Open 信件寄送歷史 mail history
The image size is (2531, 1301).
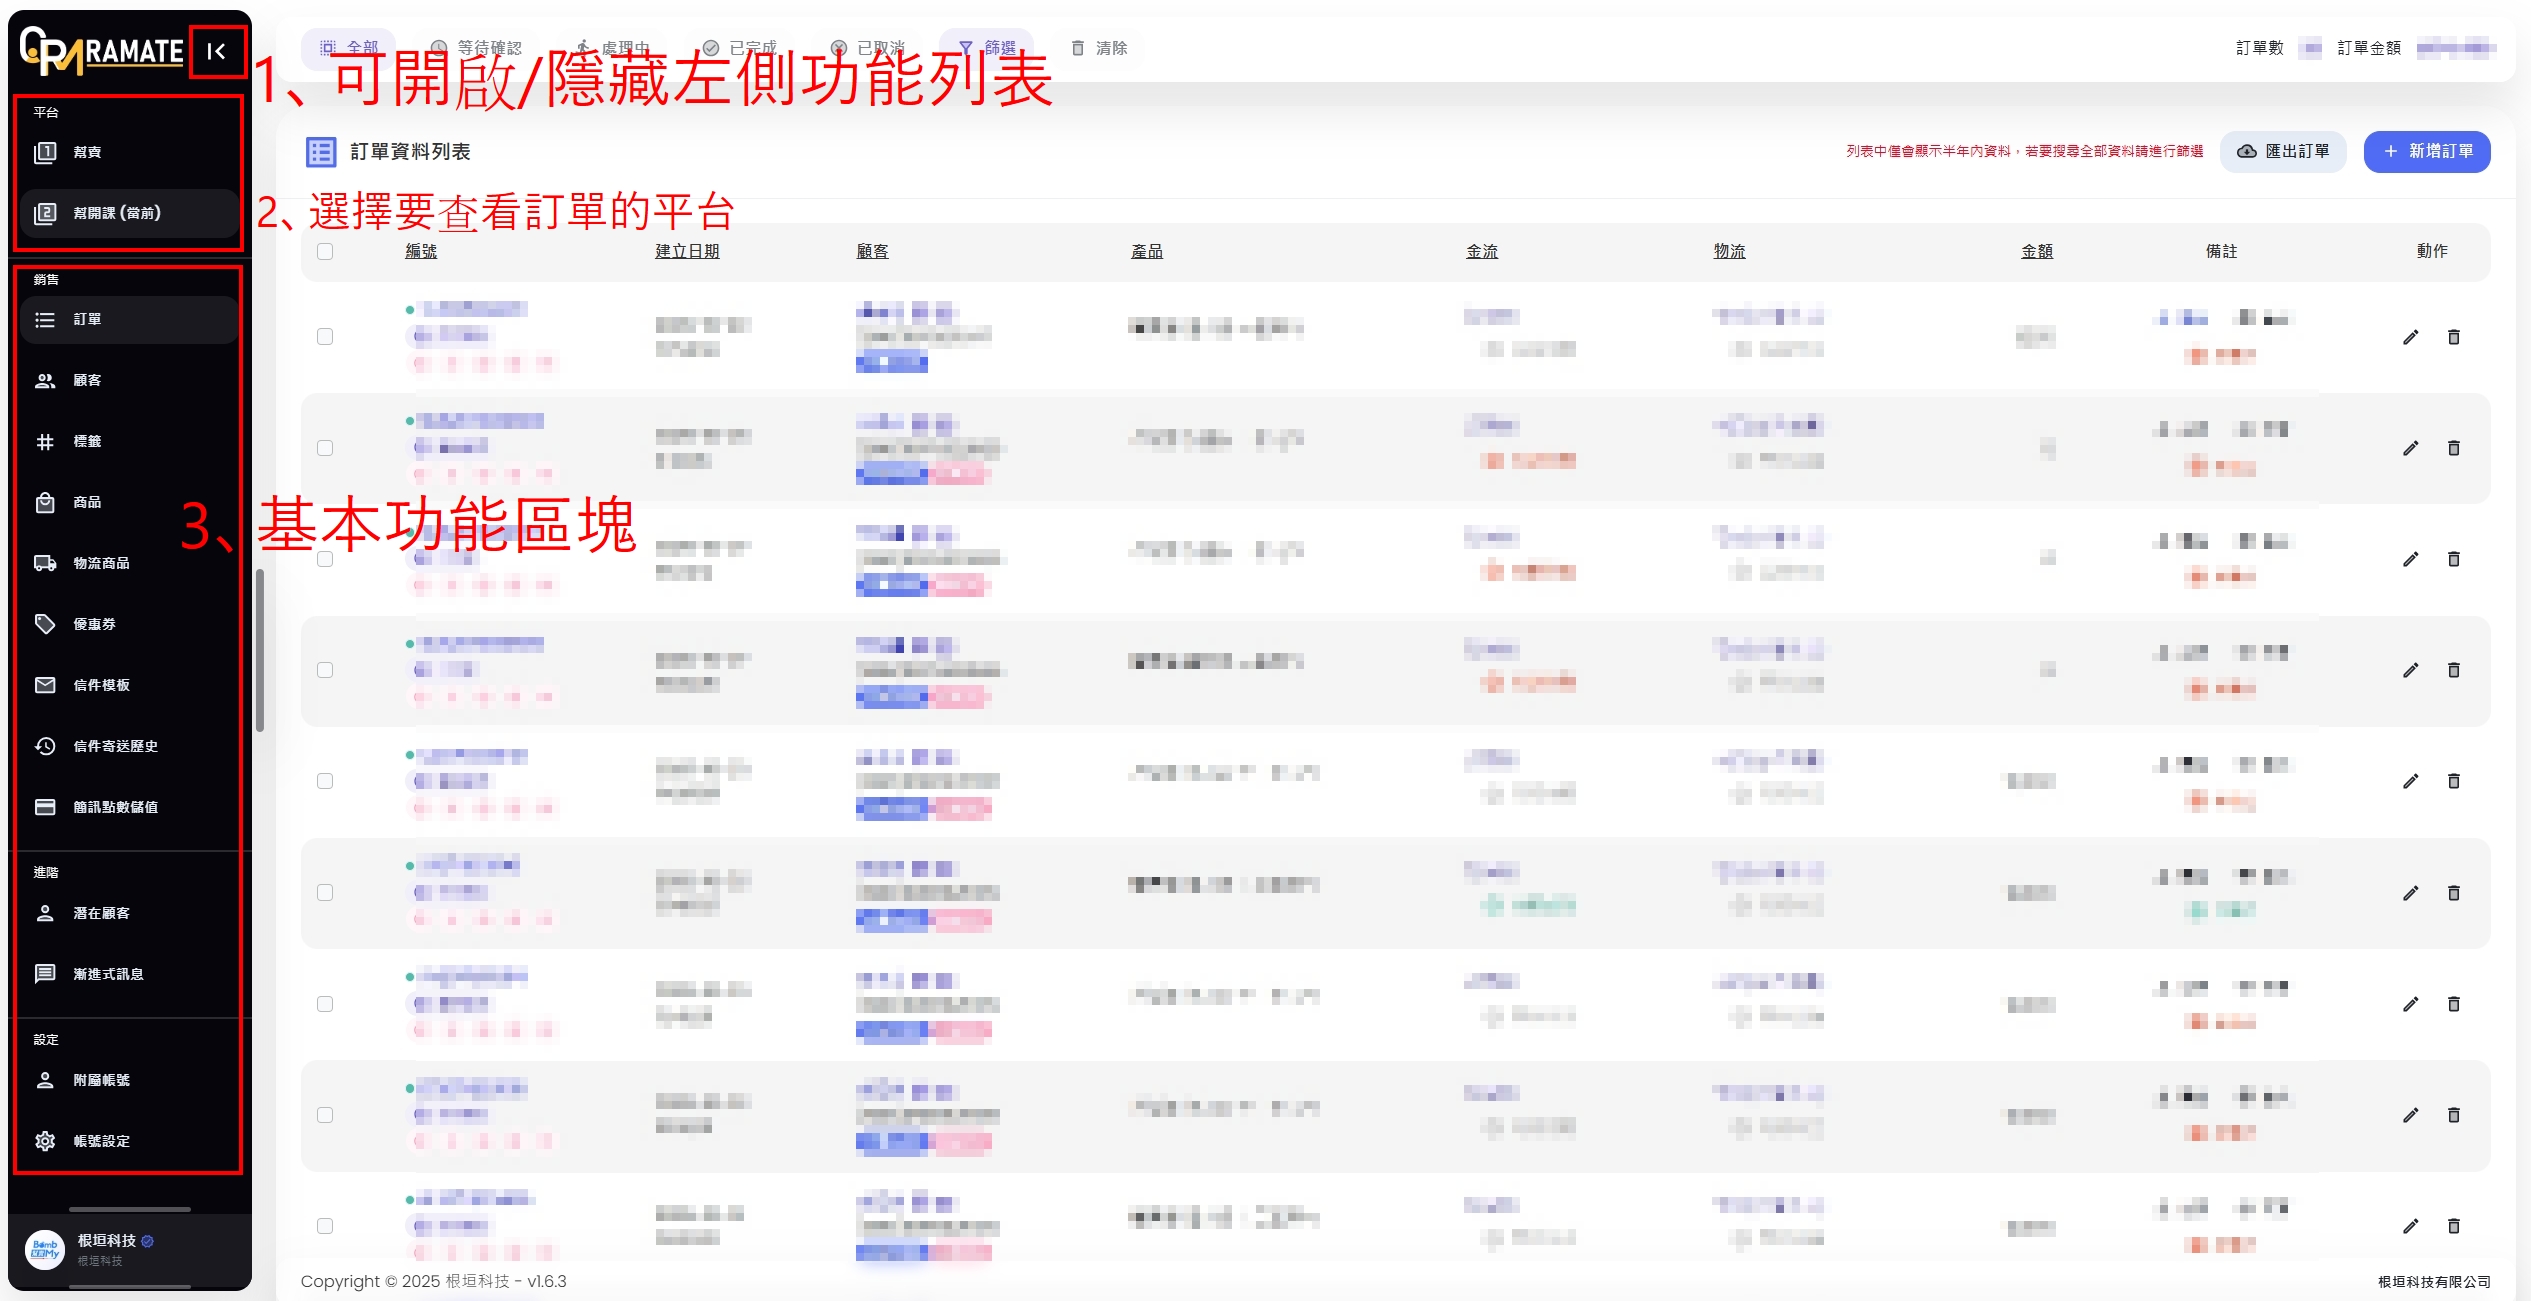pyautogui.click(x=114, y=746)
